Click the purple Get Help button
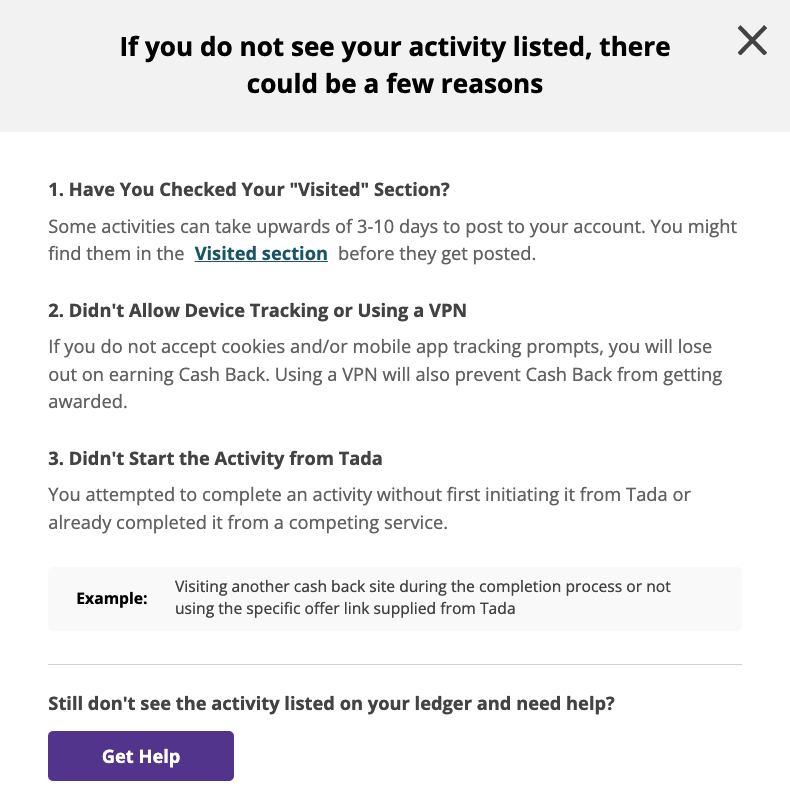The height and width of the screenshot is (812, 790). [141, 756]
